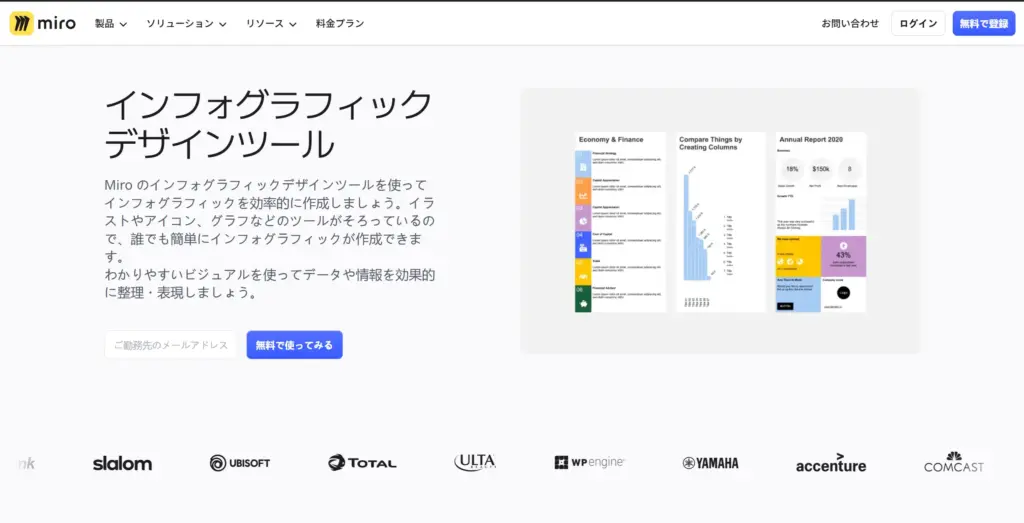1024x523 pixels.
Task: Expand the リソース dropdown menu
Action: coord(271,24)
